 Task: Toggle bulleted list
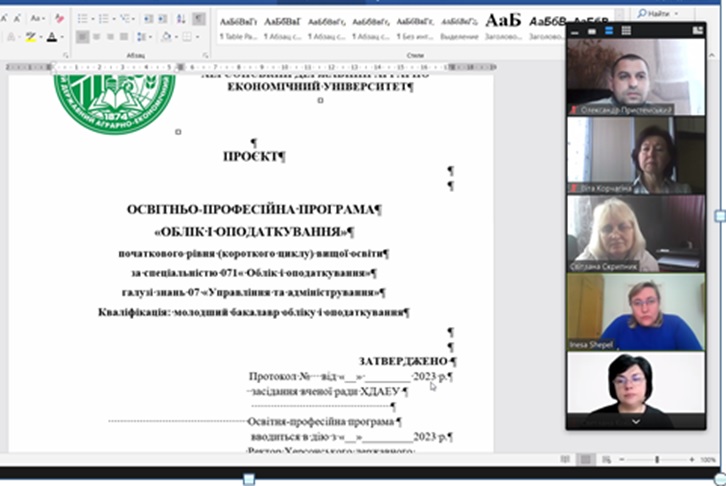point(82,19)
